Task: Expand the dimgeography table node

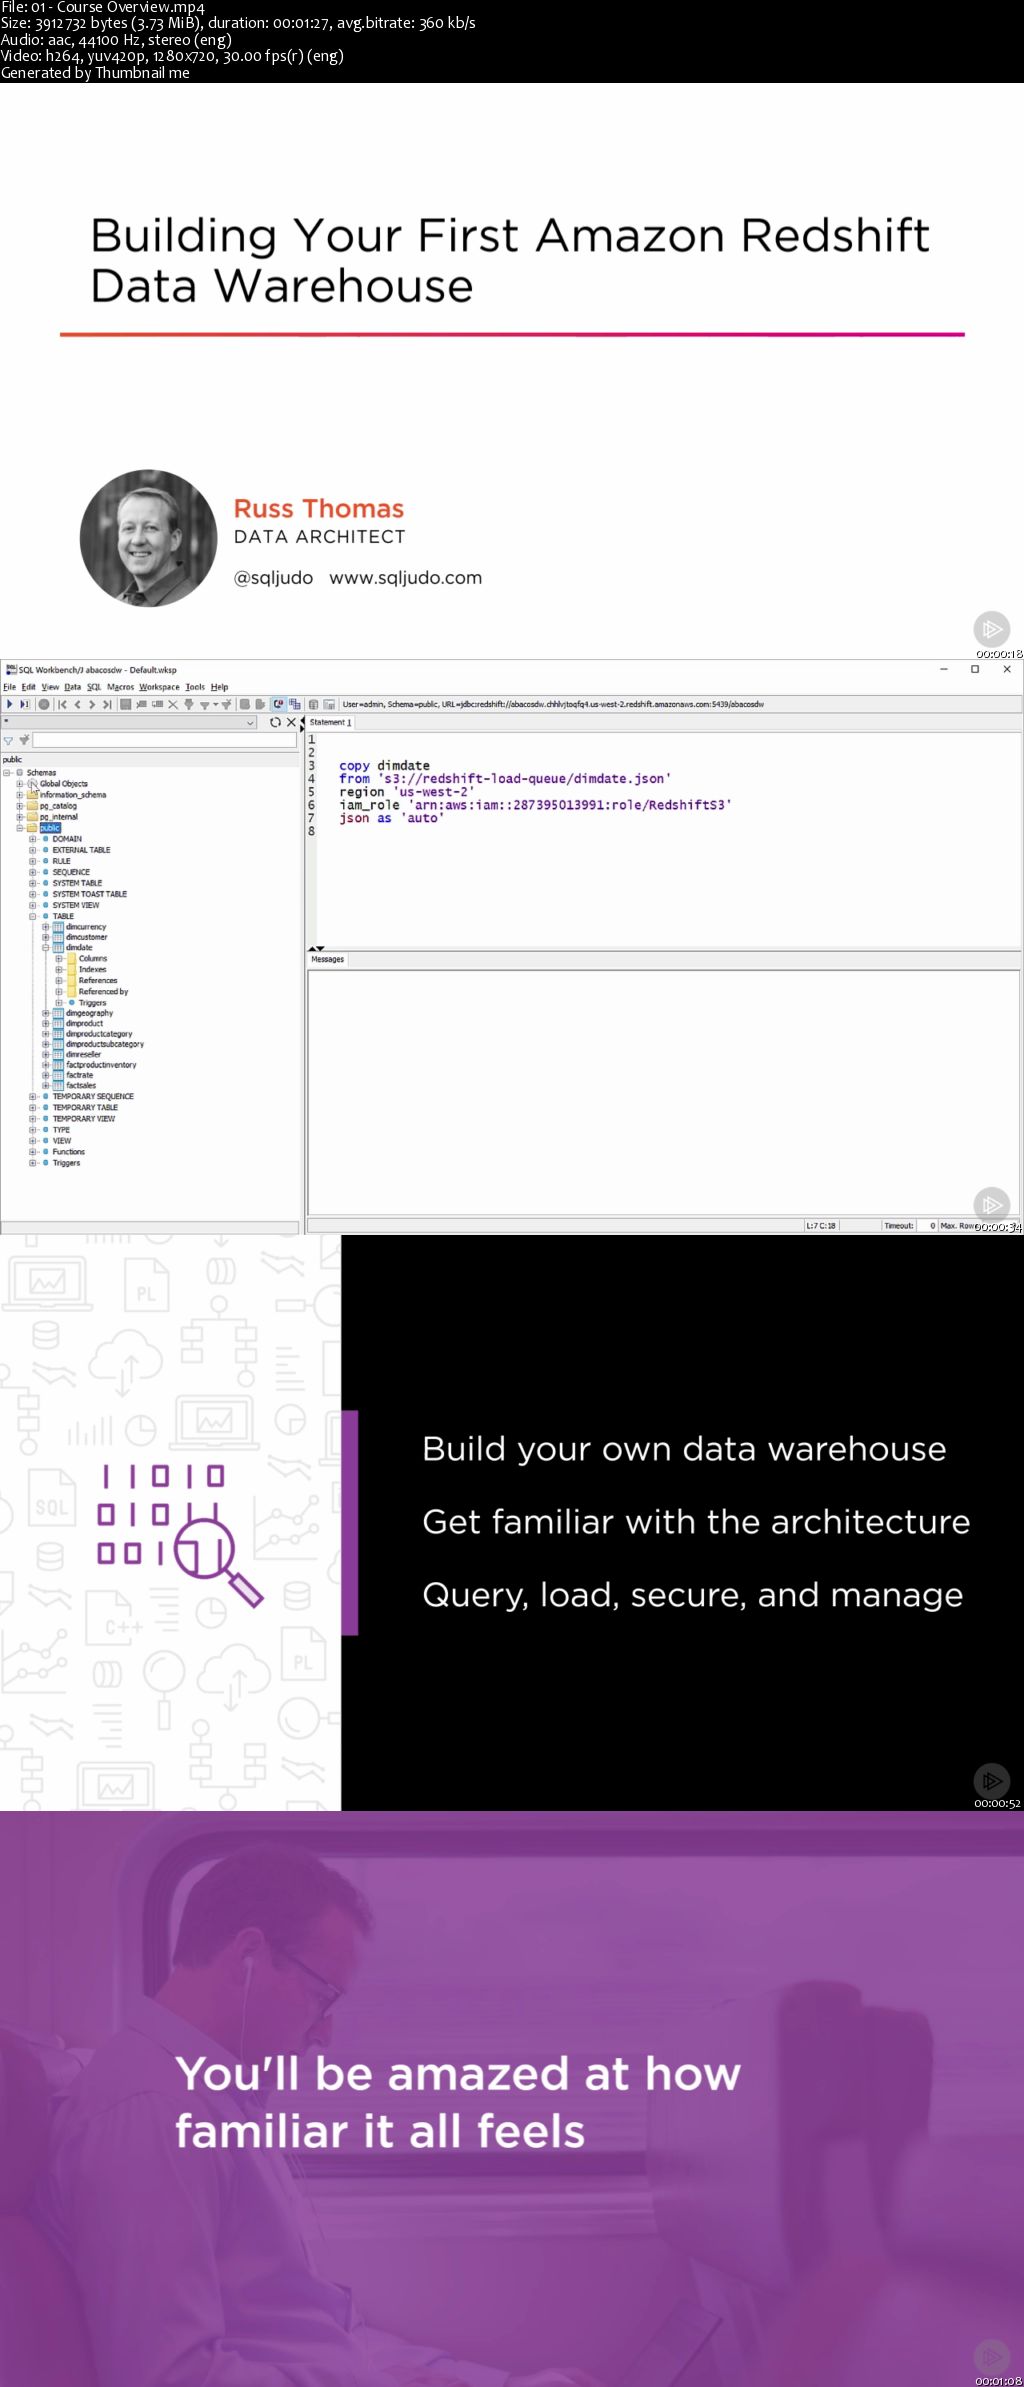Action: tap(46, 1013)
